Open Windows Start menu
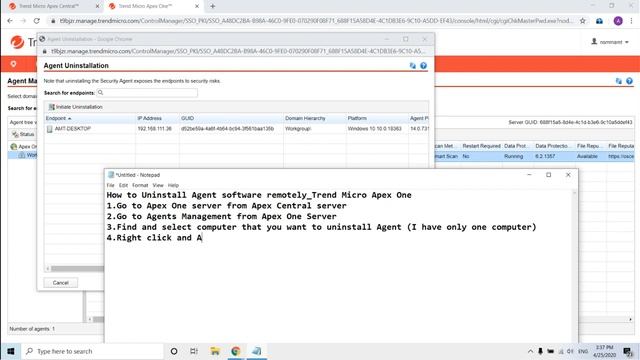The height and width of the screenshot is (360, 640). tap(11, 351)
